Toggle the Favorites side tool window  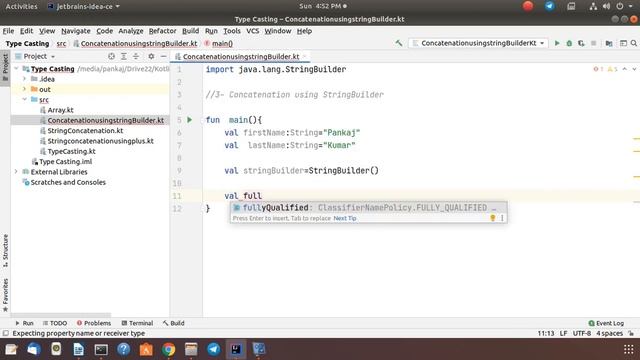[x=5, y=295]
